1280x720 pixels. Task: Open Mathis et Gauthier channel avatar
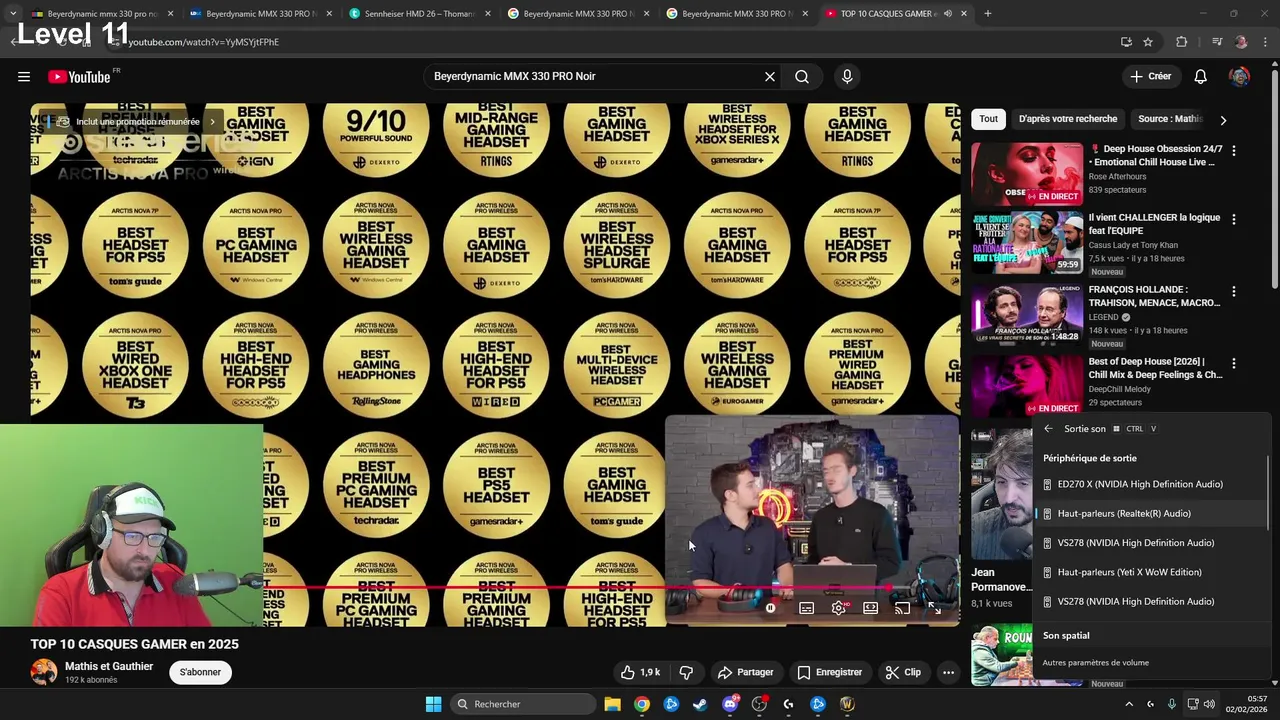click(x=44, y=672)
